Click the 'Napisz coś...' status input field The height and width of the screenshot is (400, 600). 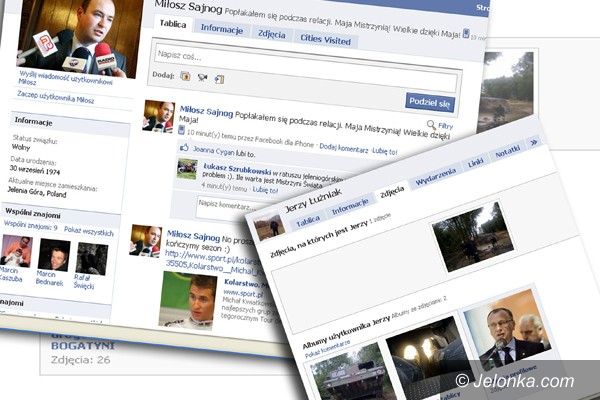(x=306, y=65)
